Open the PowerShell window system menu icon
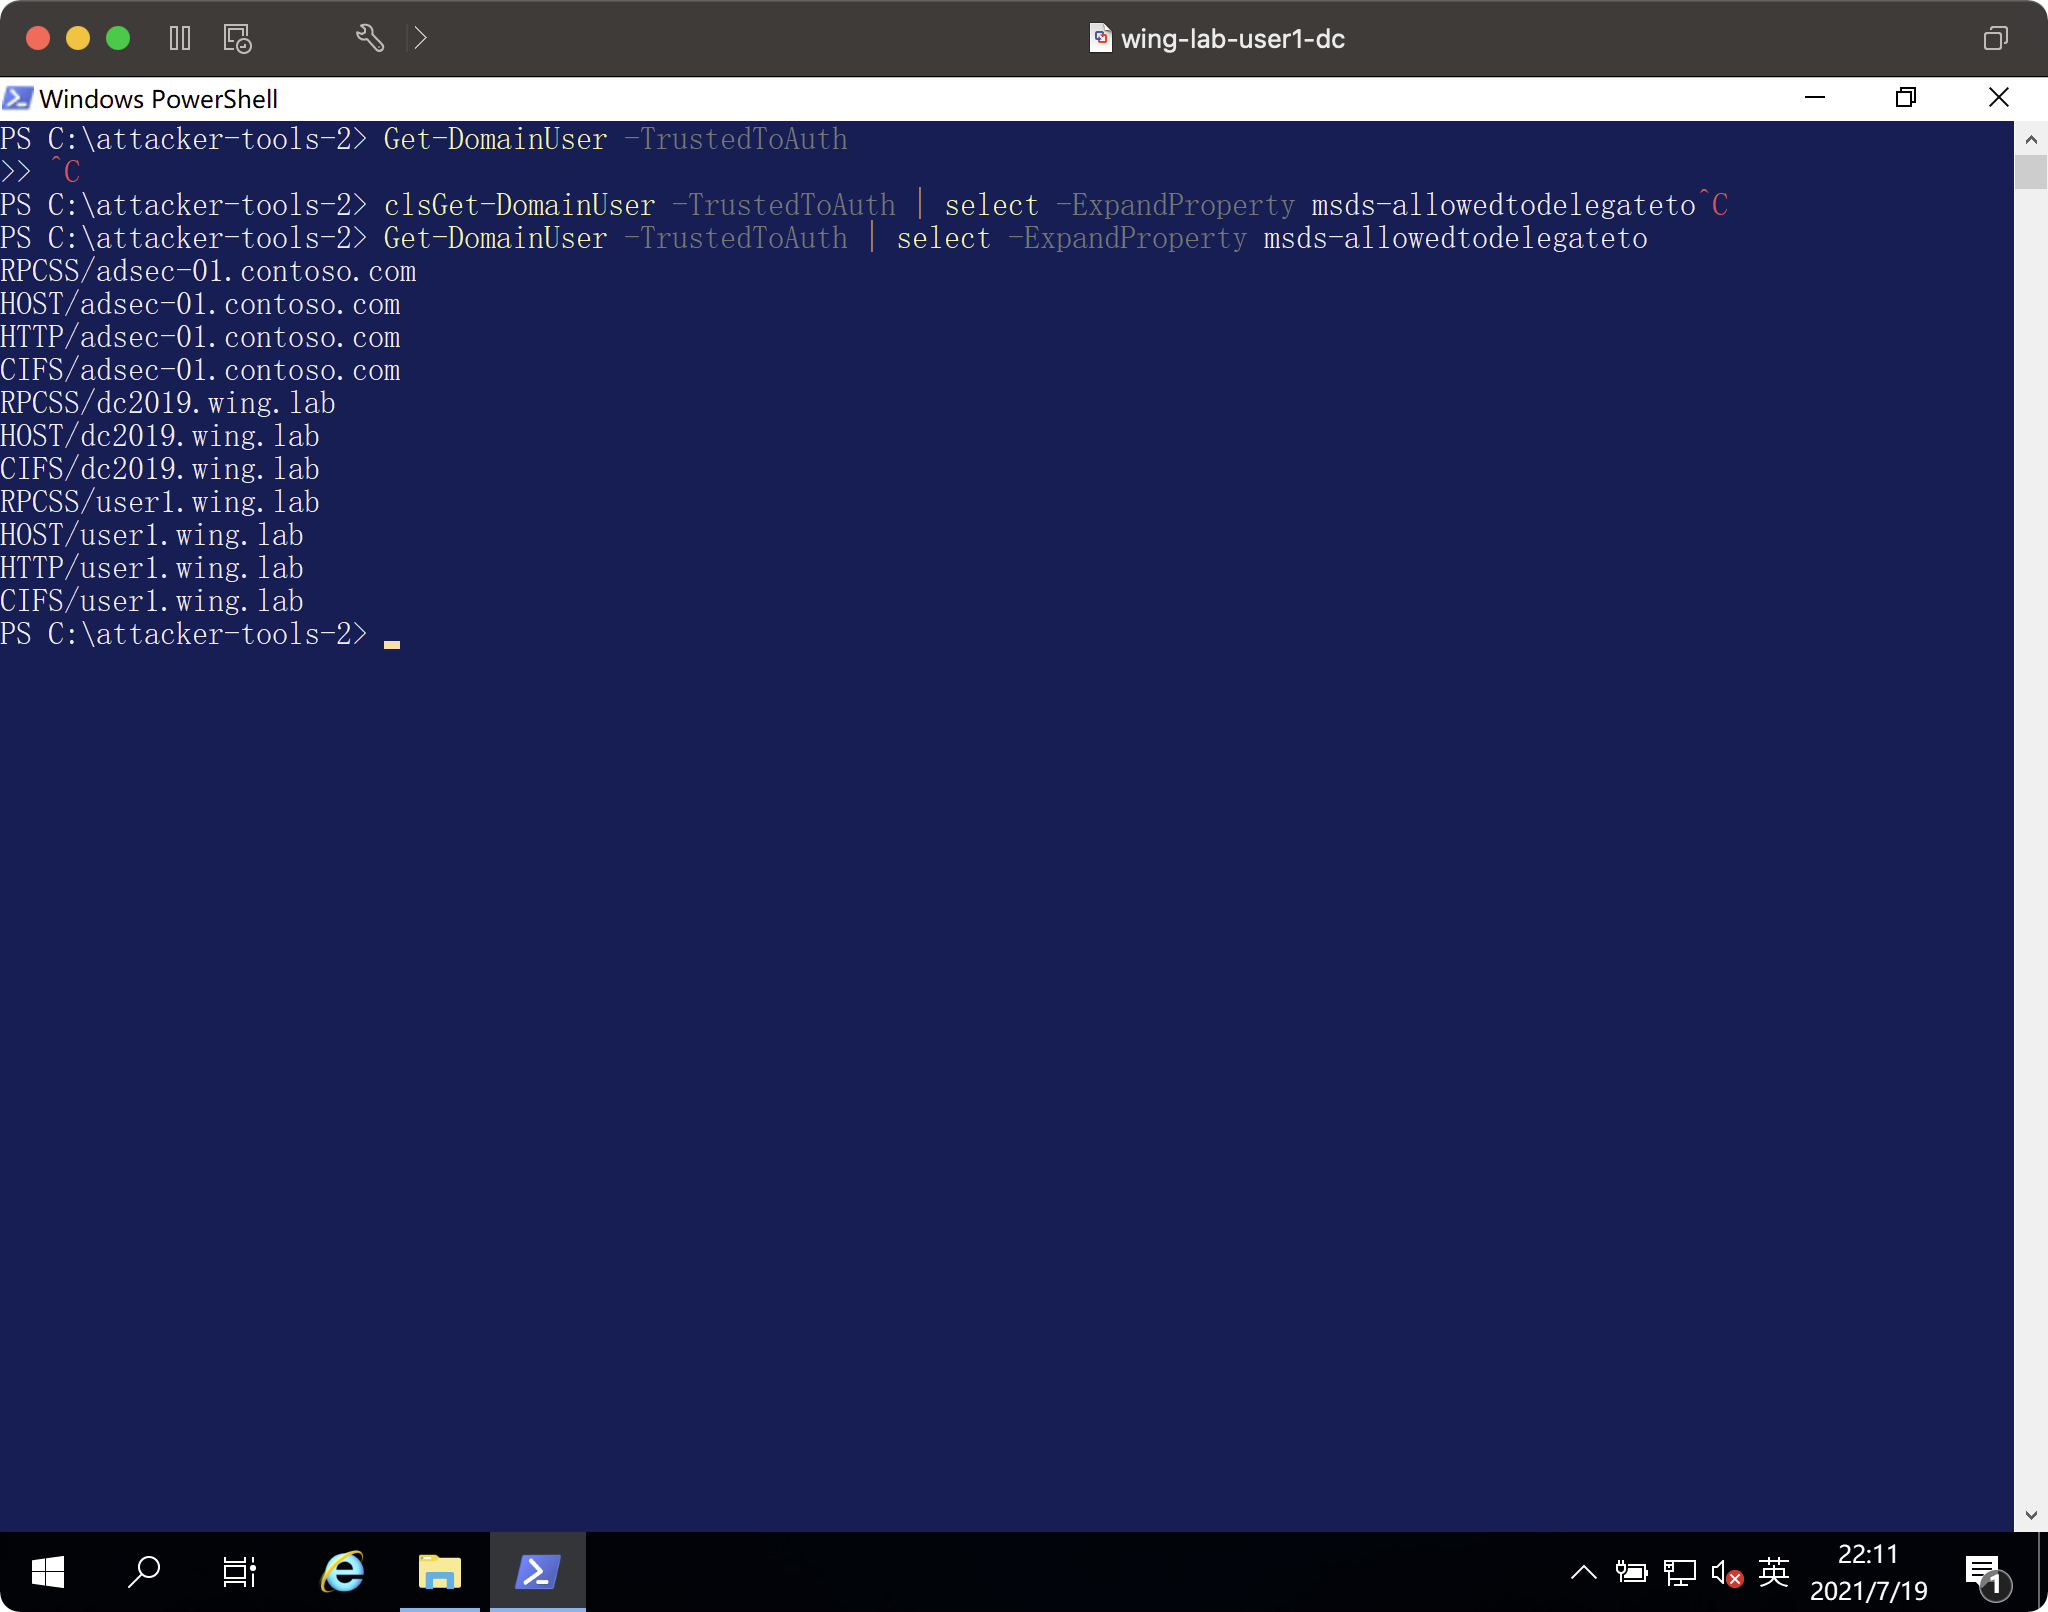The image size is (2048, 1612). tap(17, 98)
